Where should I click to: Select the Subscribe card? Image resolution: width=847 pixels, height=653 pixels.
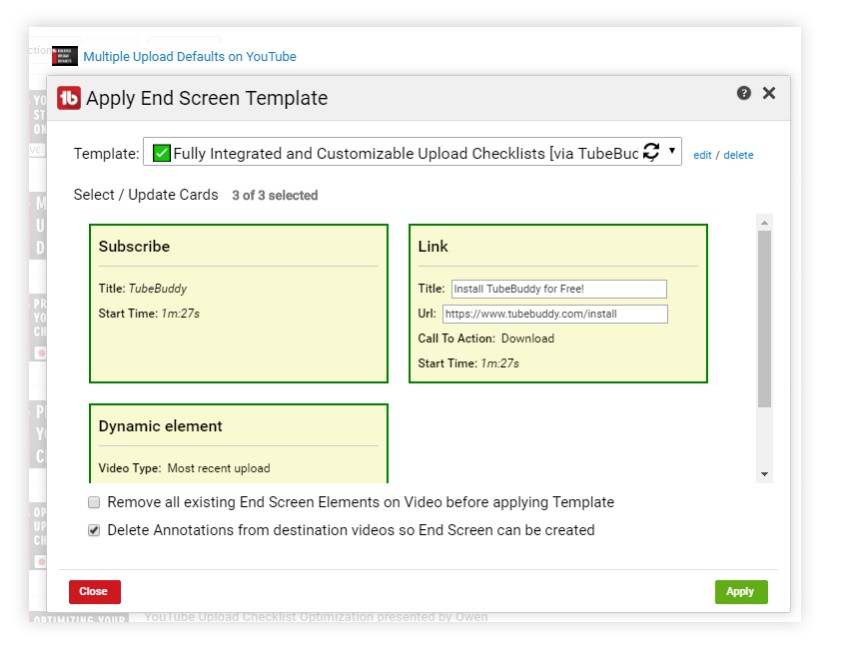coord(238,303)
